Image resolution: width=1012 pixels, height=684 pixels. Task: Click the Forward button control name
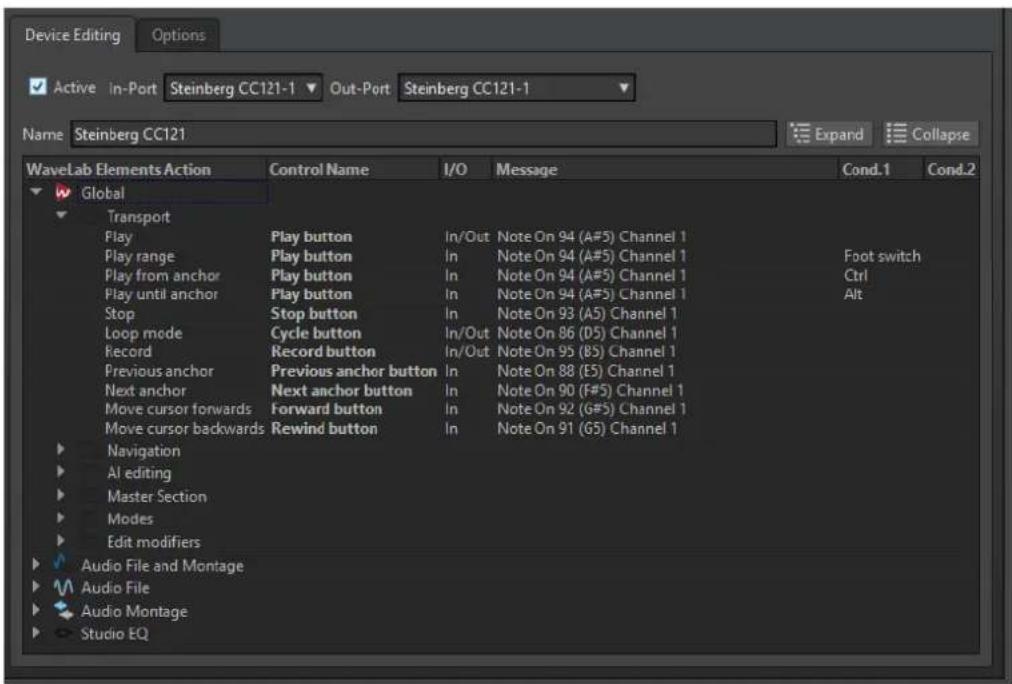pyautogui.click(x=326, y=409)
